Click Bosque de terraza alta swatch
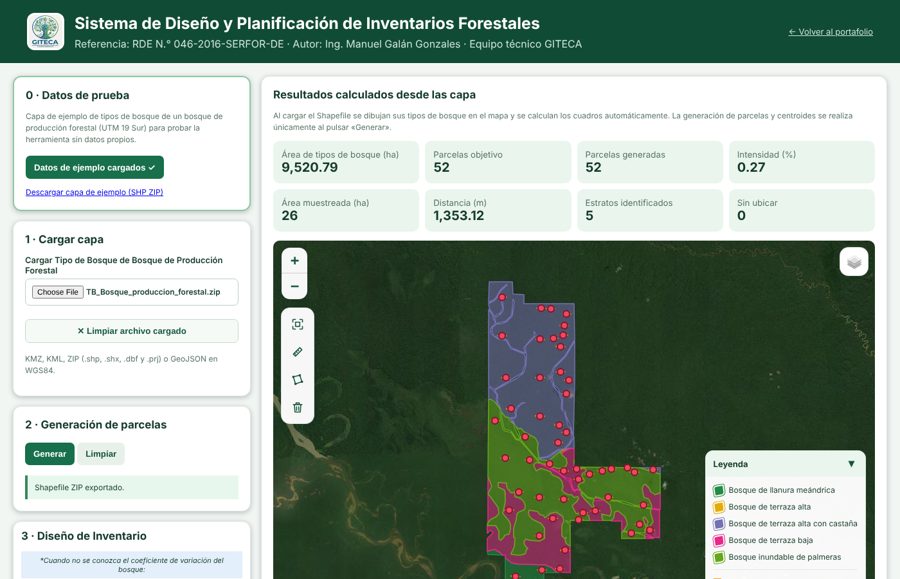 pyautogui.click(x=719, y=507)
